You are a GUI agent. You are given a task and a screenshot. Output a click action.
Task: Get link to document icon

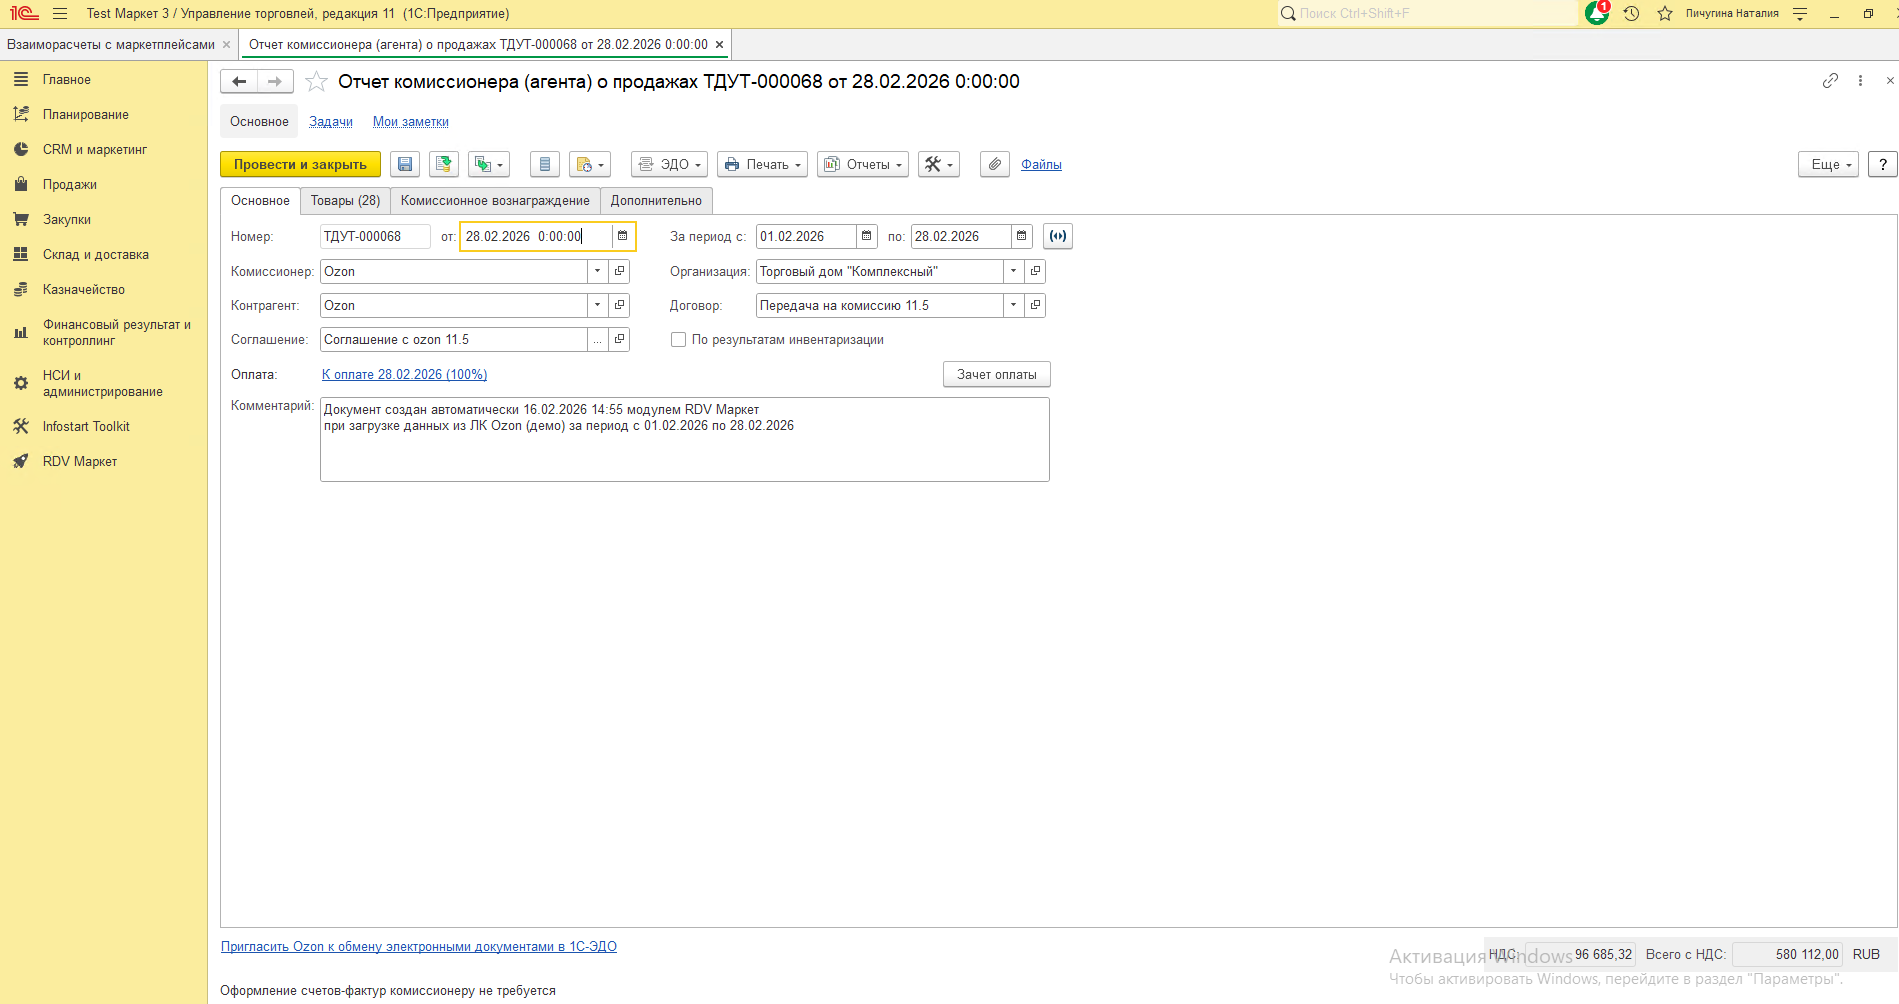point(1829,81)
